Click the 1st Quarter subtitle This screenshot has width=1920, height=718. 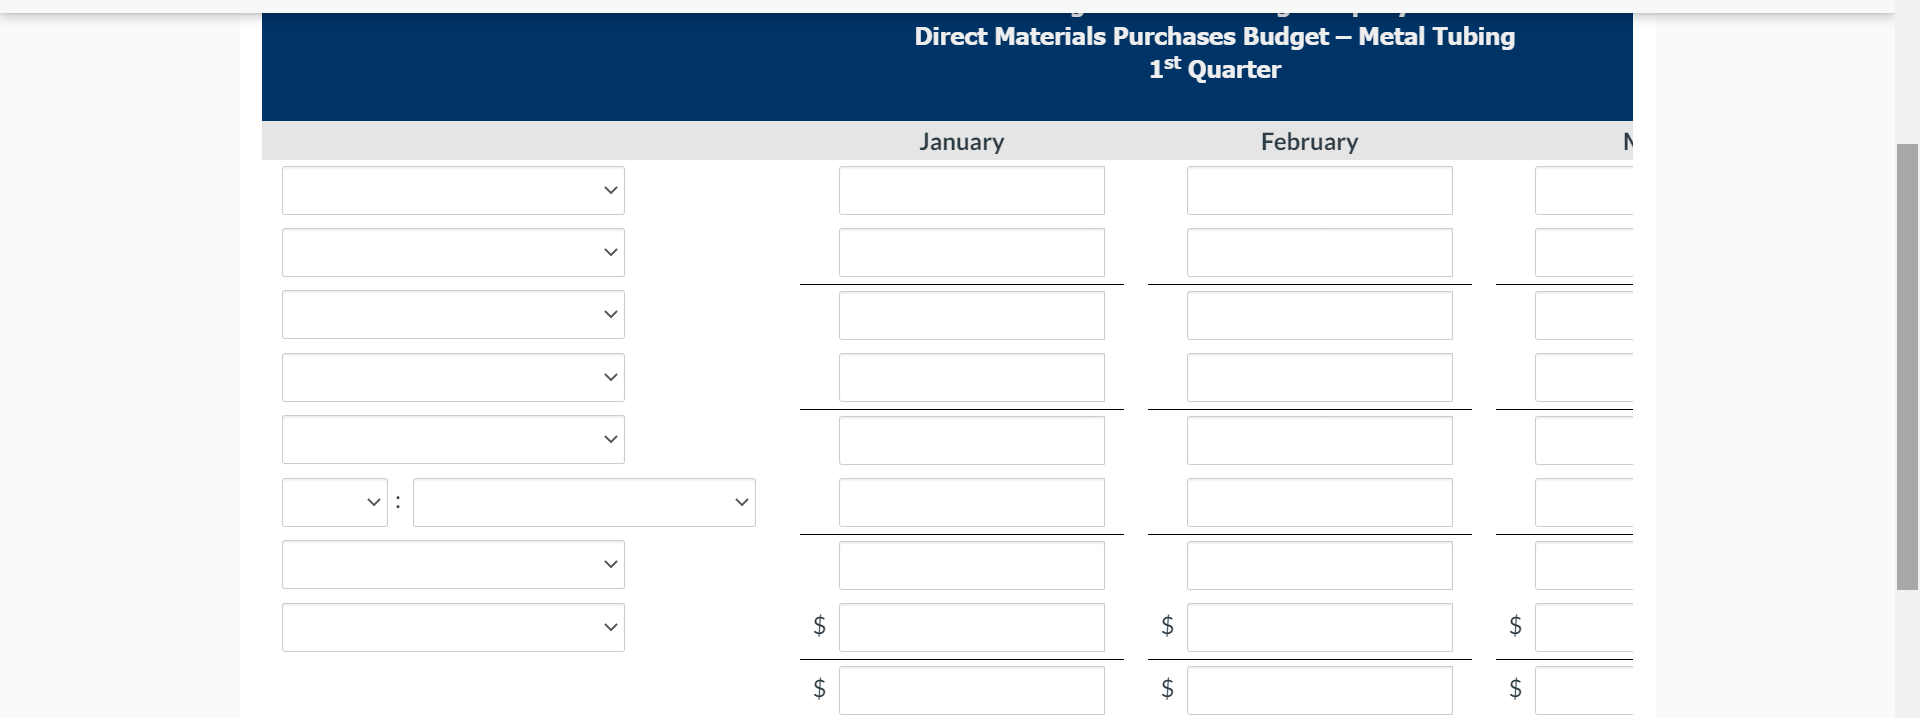pyautogui.click(x=1215, y=69)
